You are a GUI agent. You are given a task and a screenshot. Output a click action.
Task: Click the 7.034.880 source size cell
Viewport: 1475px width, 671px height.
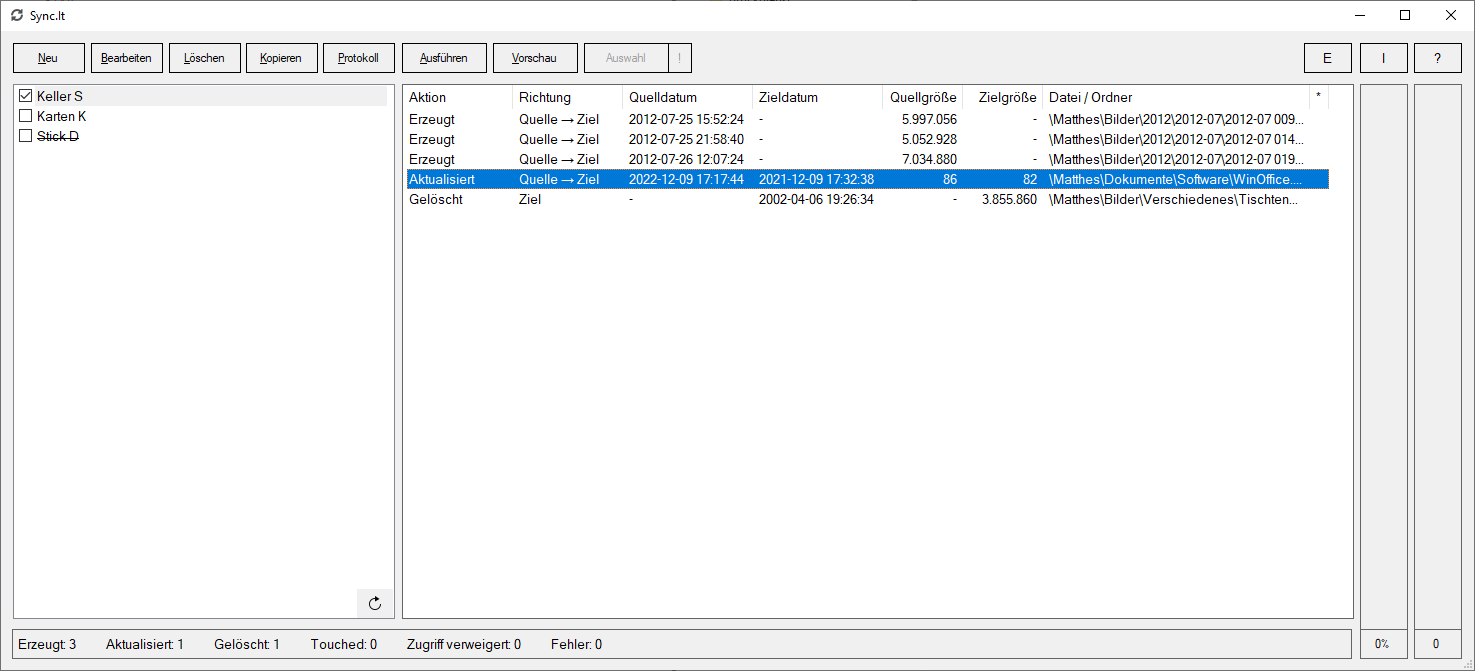click(x=929, y=159)
